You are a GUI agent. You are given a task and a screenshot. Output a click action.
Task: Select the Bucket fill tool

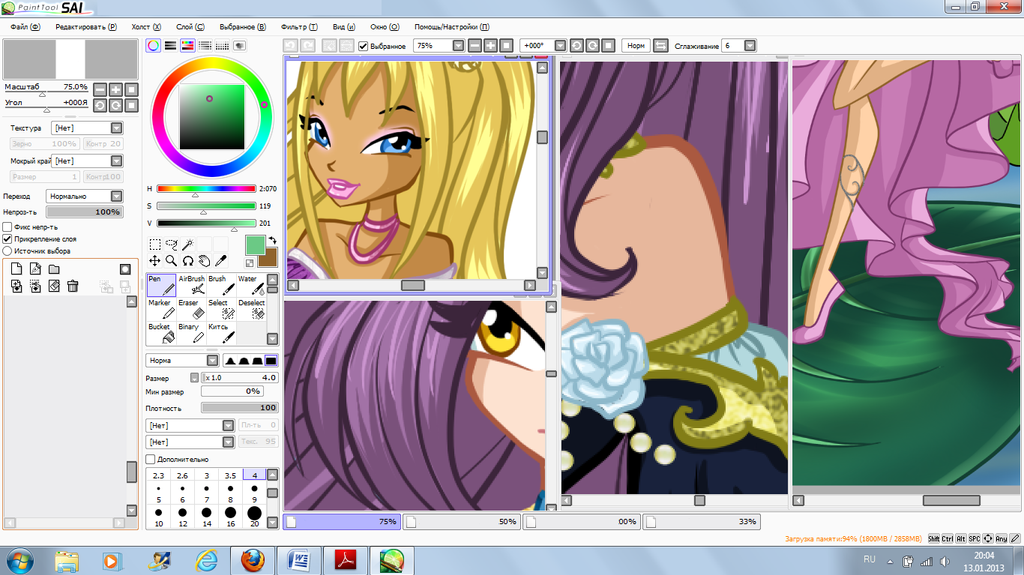[161, 333]
